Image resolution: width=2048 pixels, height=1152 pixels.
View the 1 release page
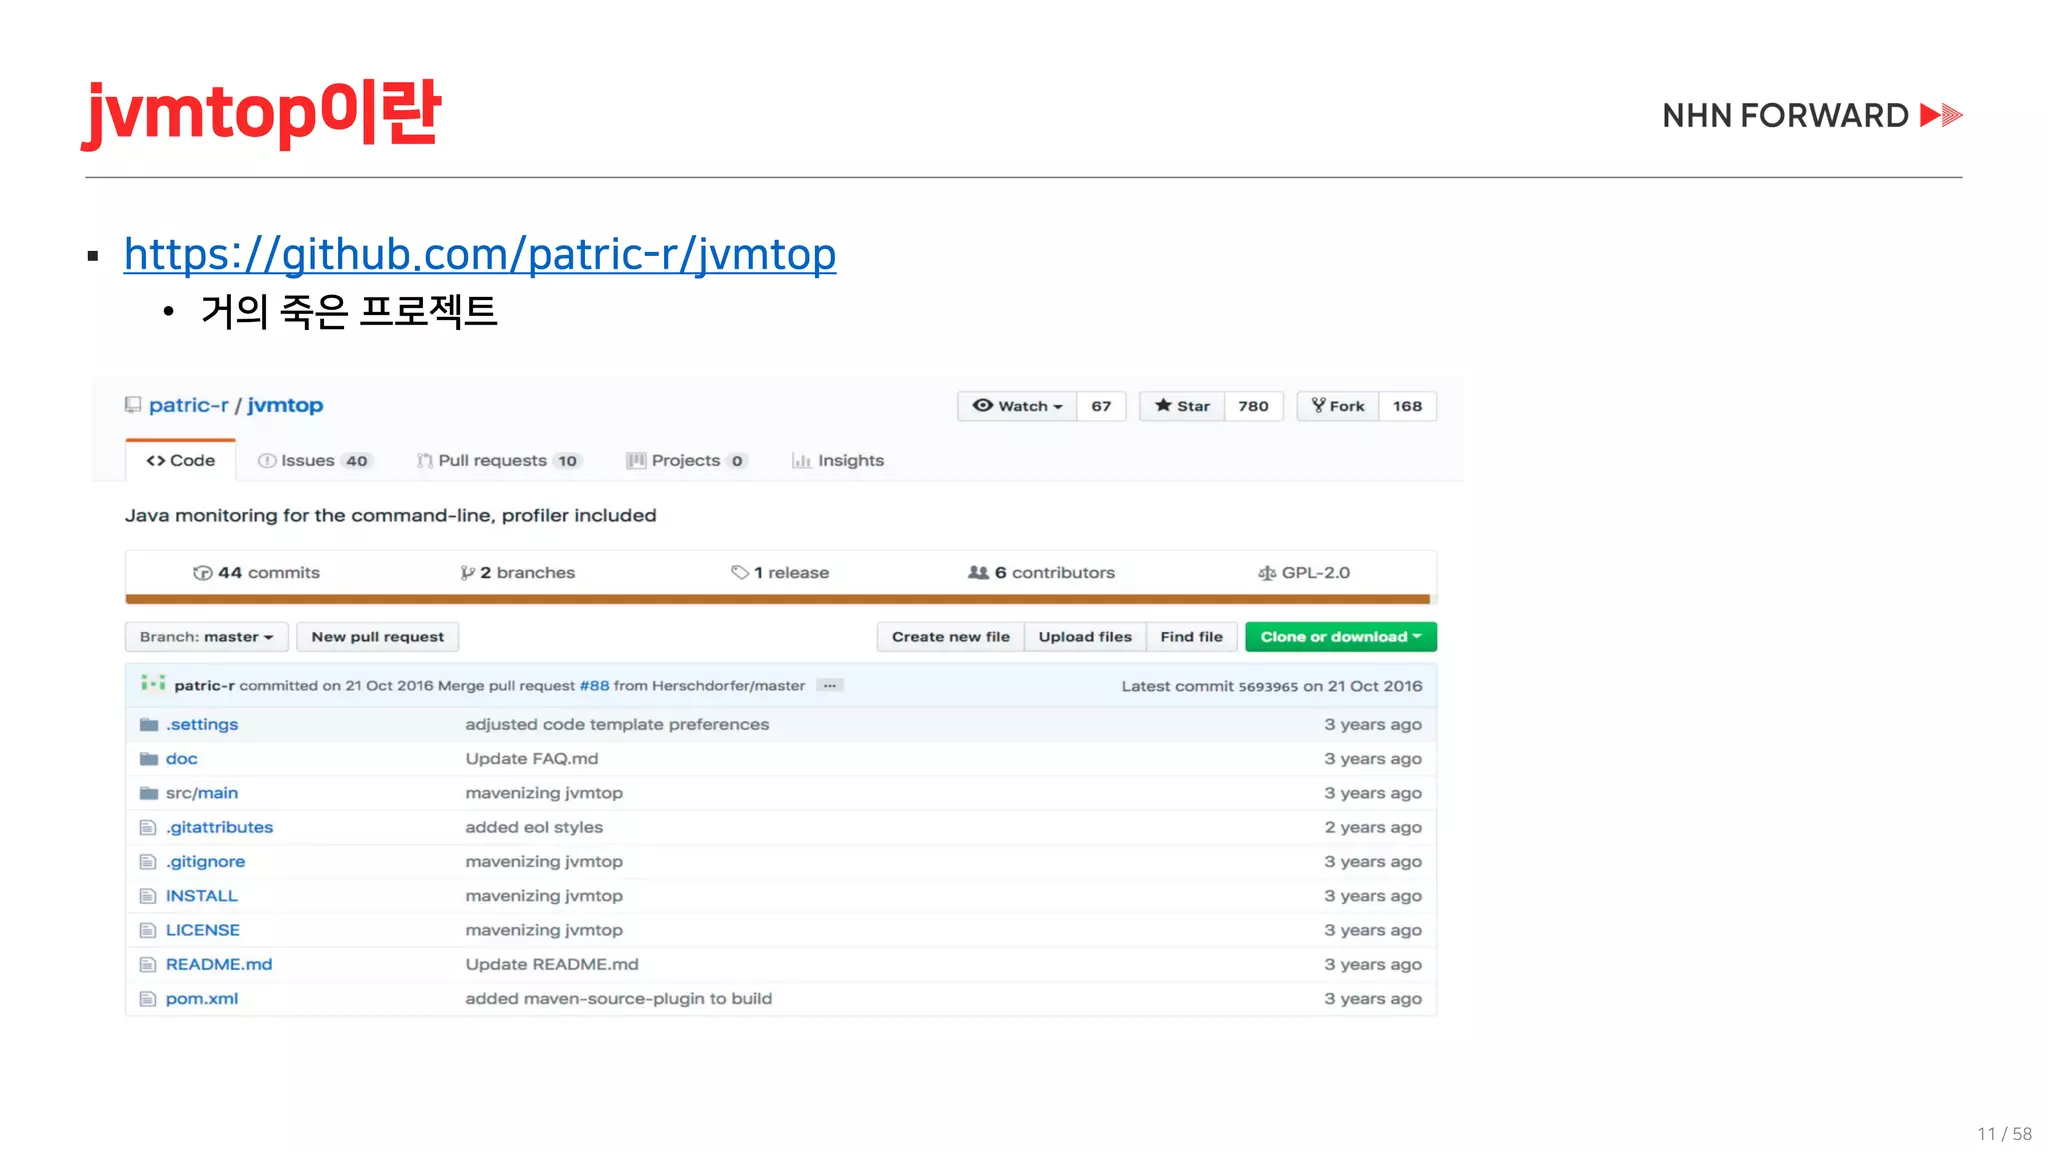tap(780, 572)
